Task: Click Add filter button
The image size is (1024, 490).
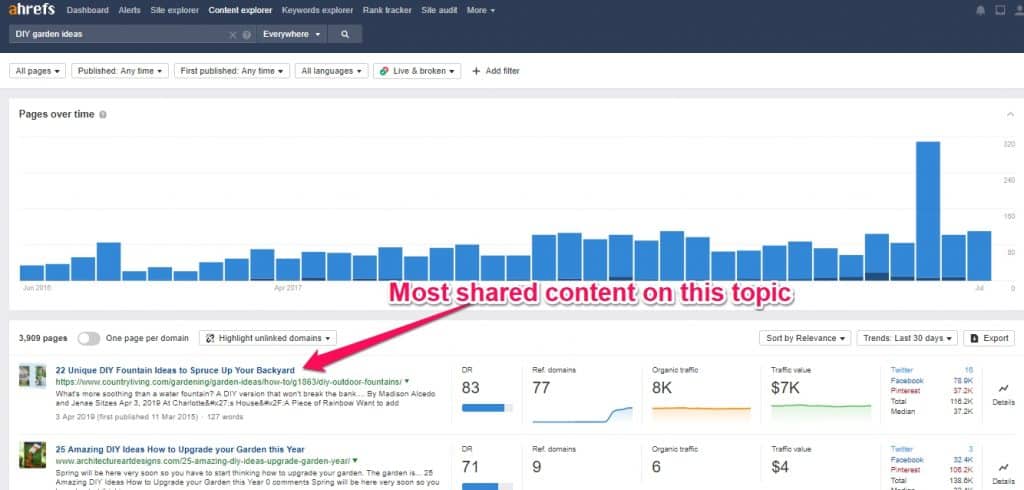Action: coord(496,71)
